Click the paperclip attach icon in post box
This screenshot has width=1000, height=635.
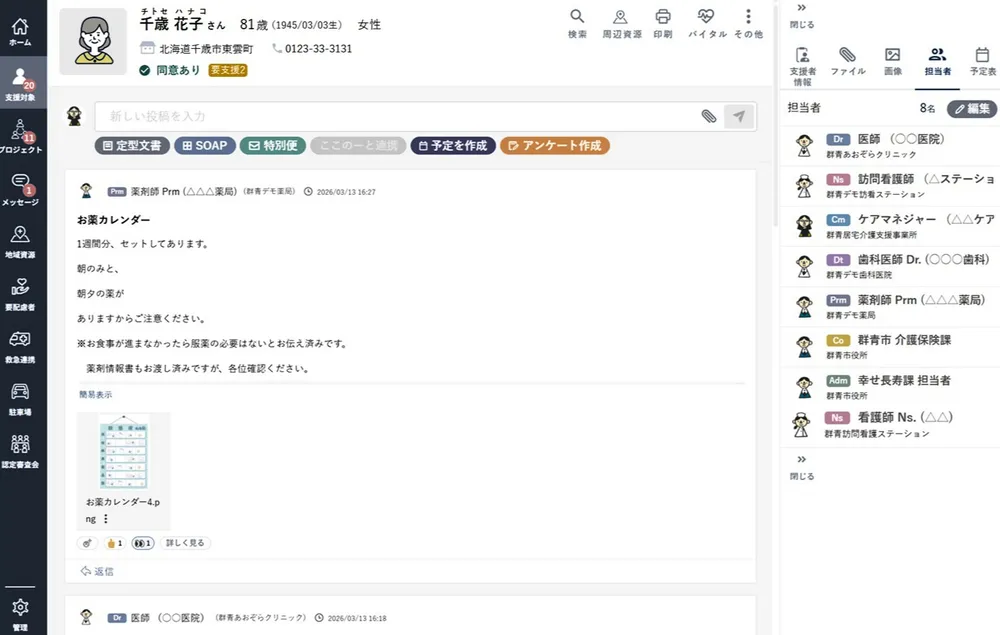coord(709,116)
